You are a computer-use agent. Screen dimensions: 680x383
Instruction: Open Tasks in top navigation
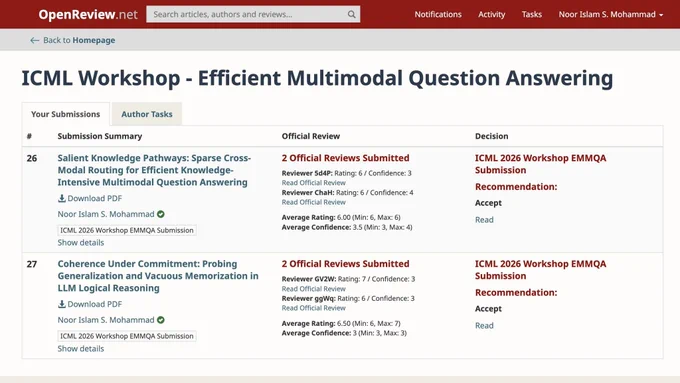coord(532,14)
